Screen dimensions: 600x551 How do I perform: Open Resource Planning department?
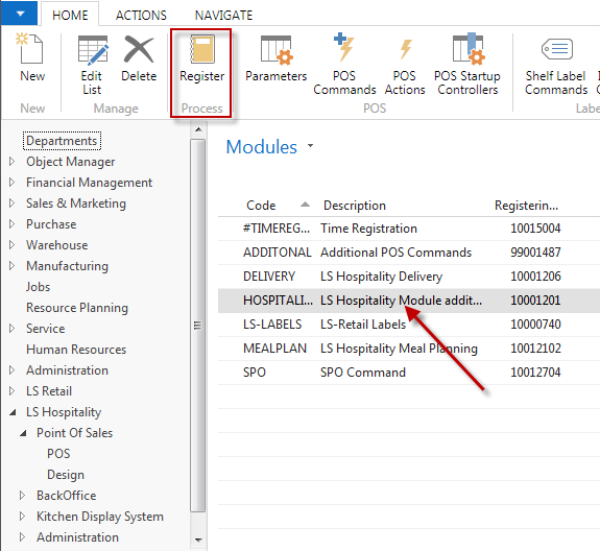tap(77, 308)
